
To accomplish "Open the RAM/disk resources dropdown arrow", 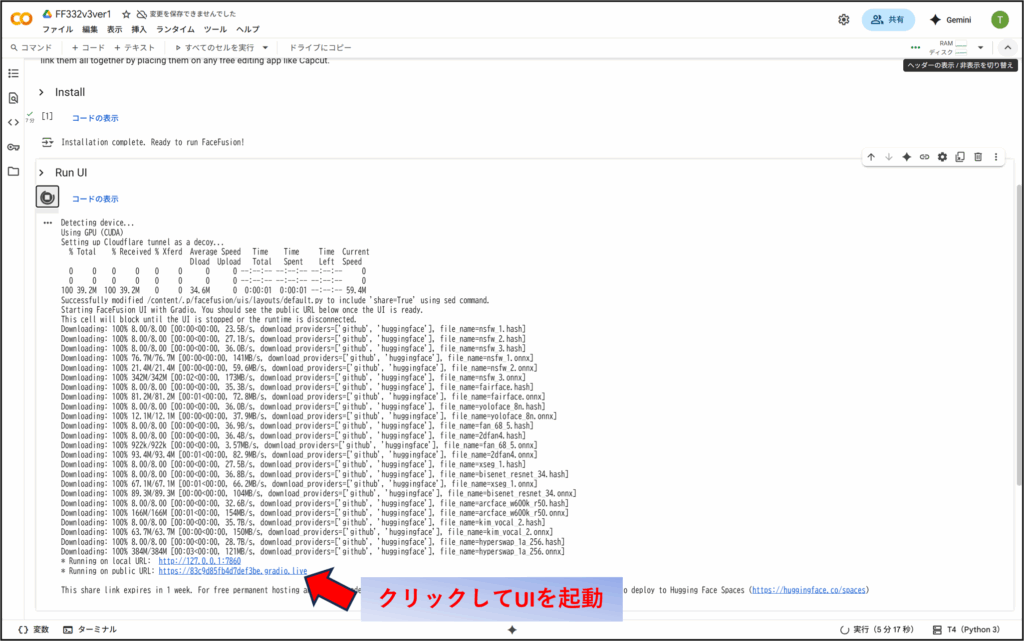I will [980, 48].
